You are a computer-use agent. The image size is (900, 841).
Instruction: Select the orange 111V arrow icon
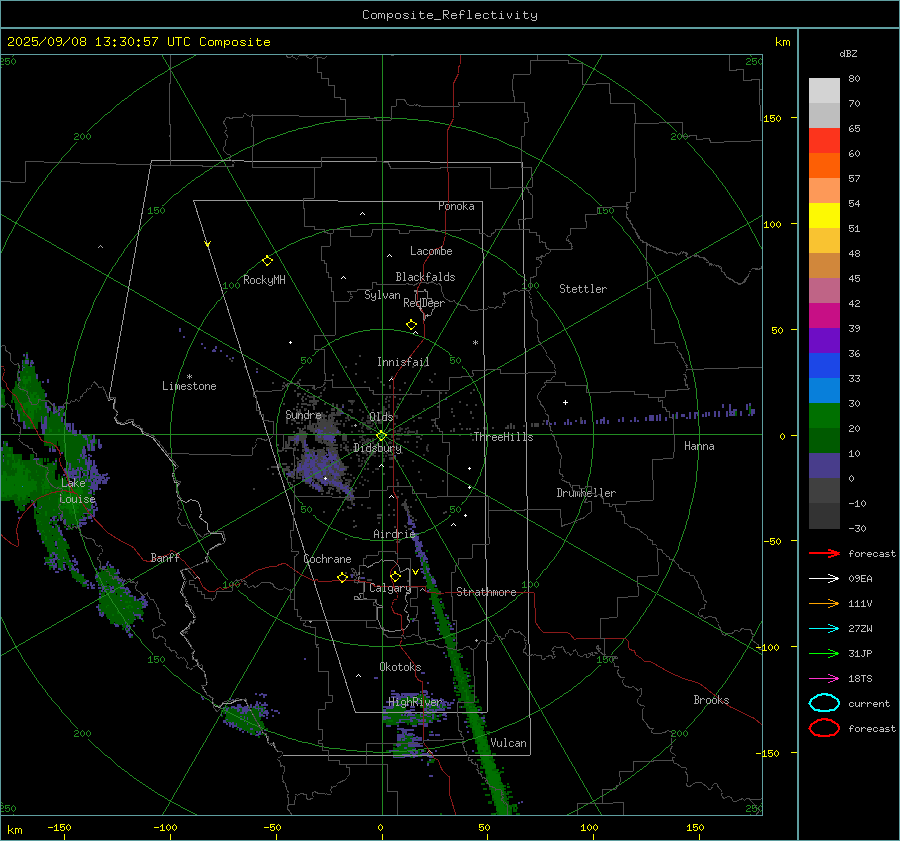pos(824,603)
